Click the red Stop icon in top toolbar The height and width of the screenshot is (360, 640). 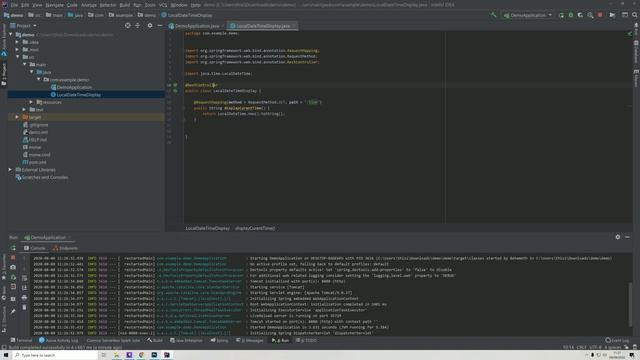(600, 15)
